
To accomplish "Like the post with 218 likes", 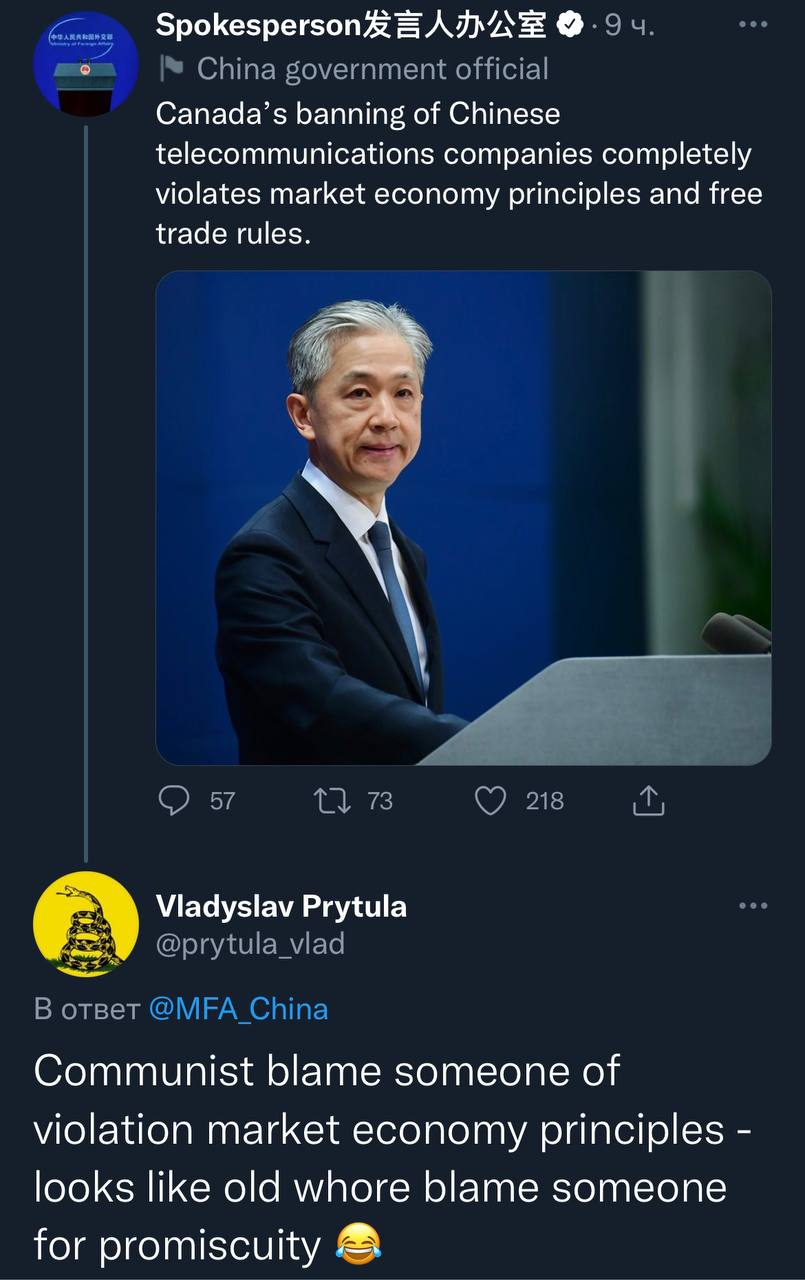I will pos(518,801).
